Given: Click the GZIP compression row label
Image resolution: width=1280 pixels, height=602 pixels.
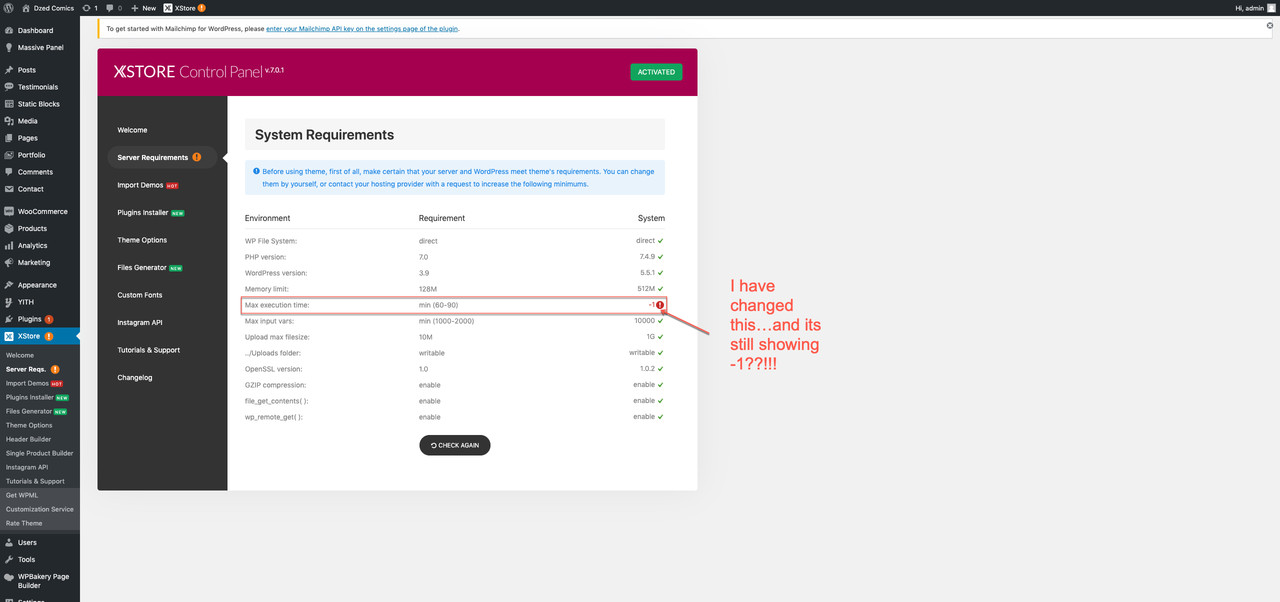Looking at the screenshot, I should (275, 385).
